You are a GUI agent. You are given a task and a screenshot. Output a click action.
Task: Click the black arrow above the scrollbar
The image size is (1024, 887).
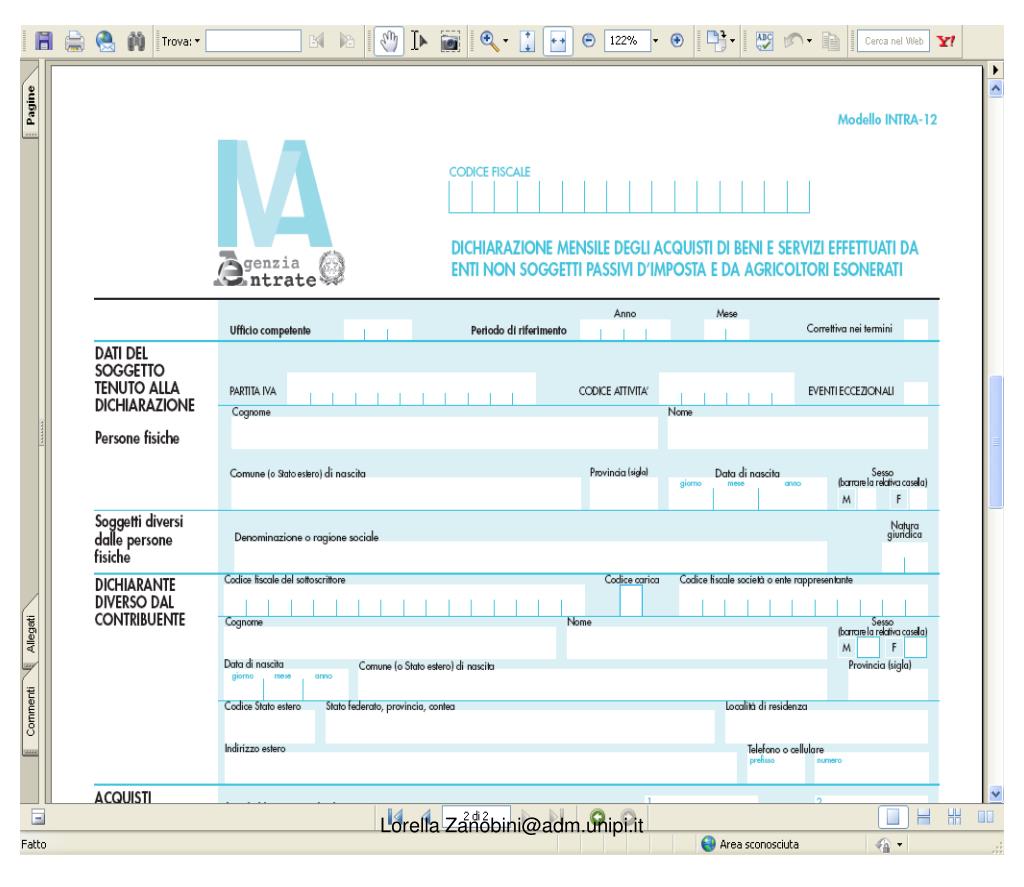pos(995,69)
